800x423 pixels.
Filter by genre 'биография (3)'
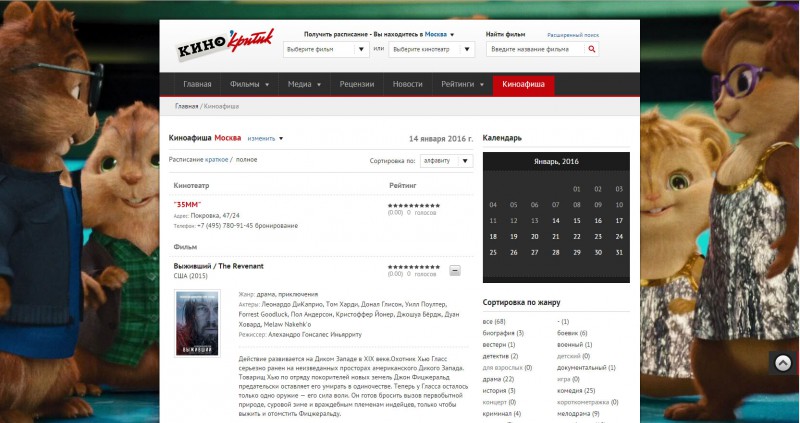tap(503, 333)
